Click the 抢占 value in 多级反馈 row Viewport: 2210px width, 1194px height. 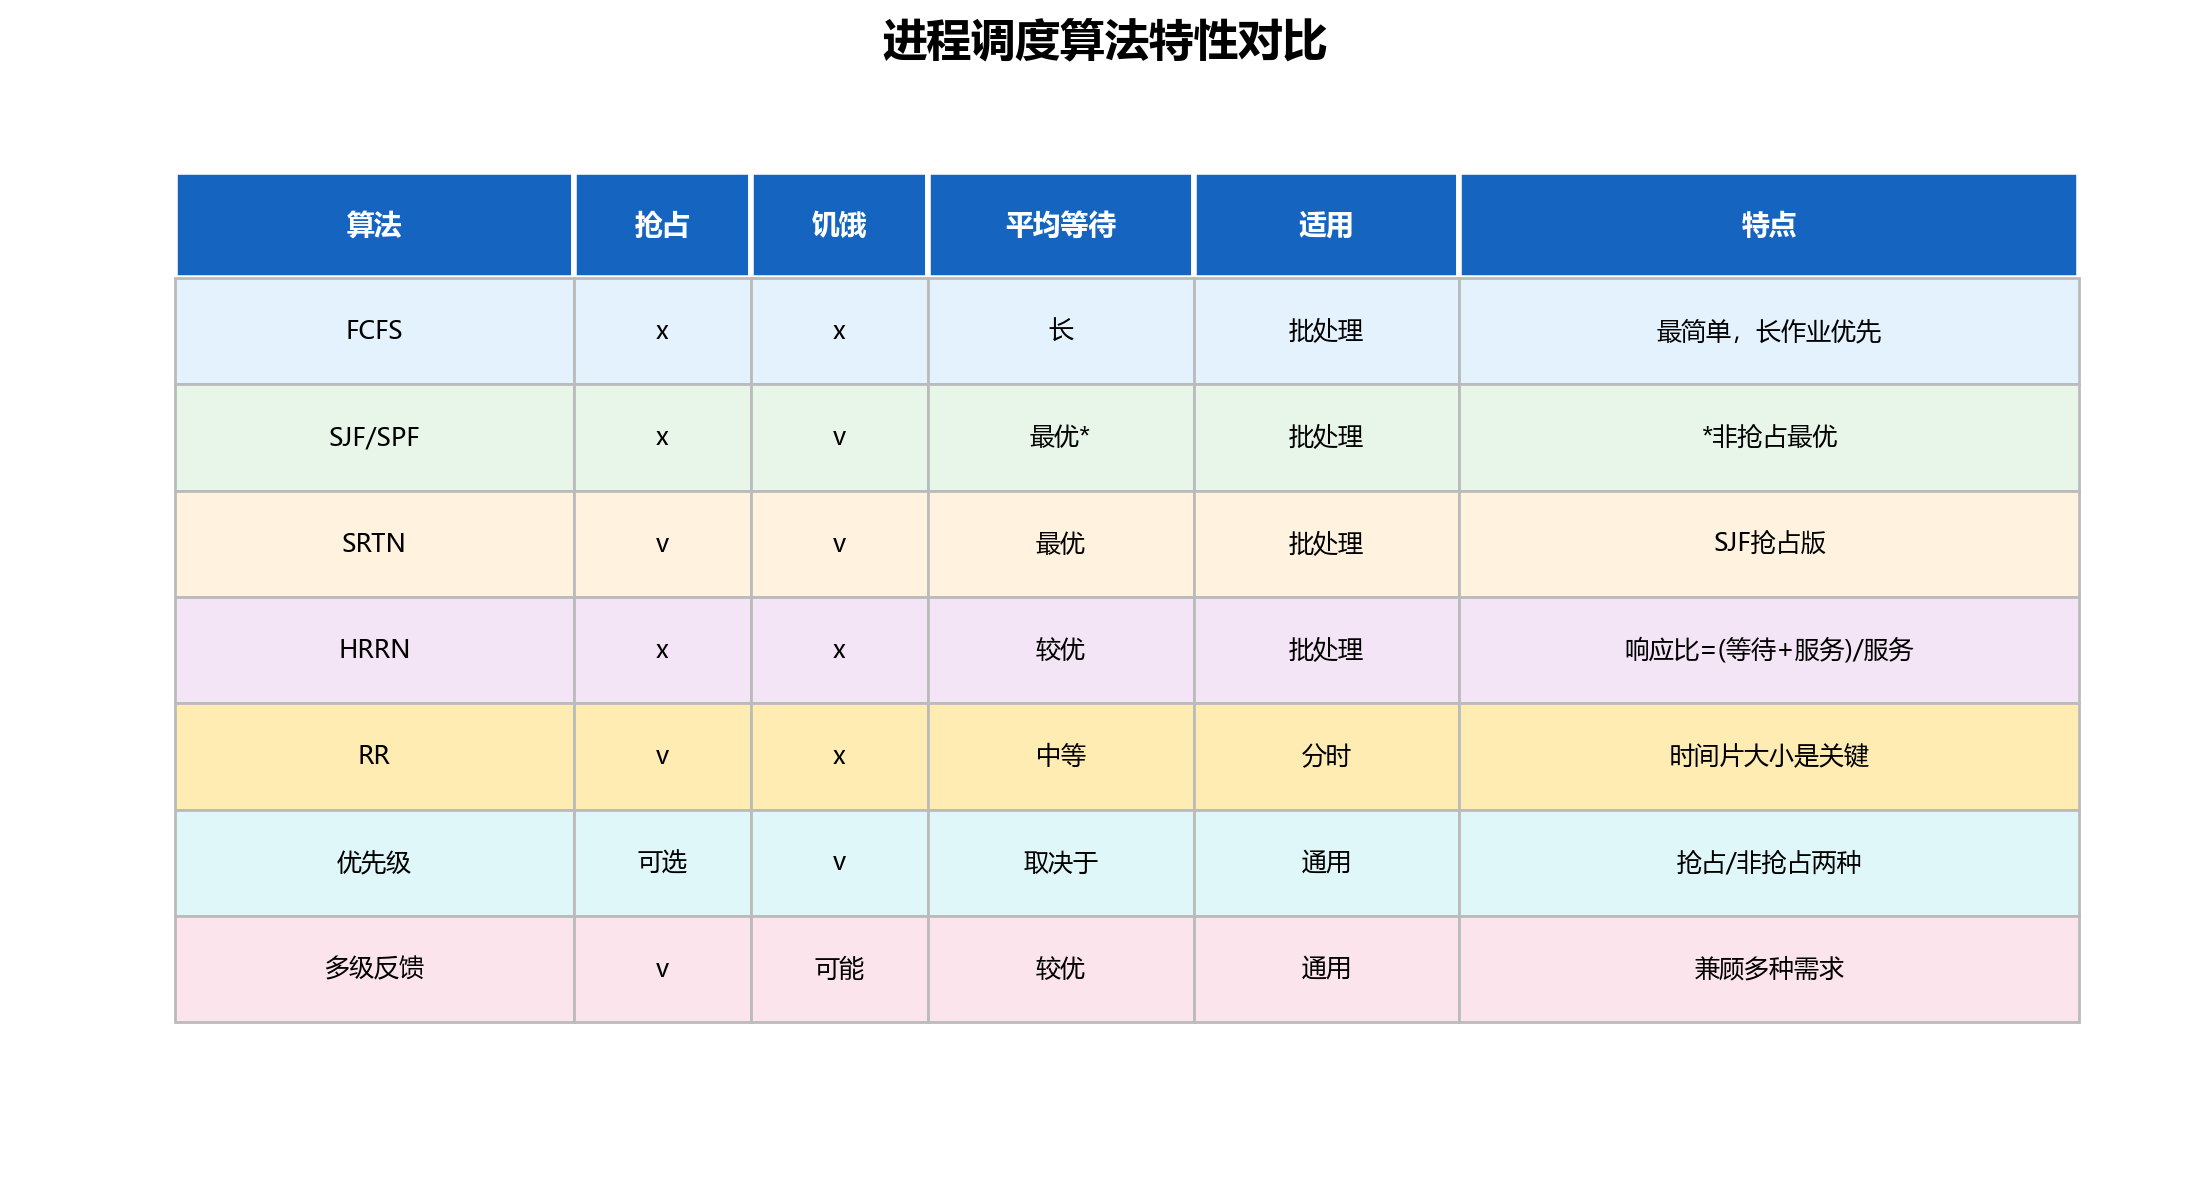(662, 969)
